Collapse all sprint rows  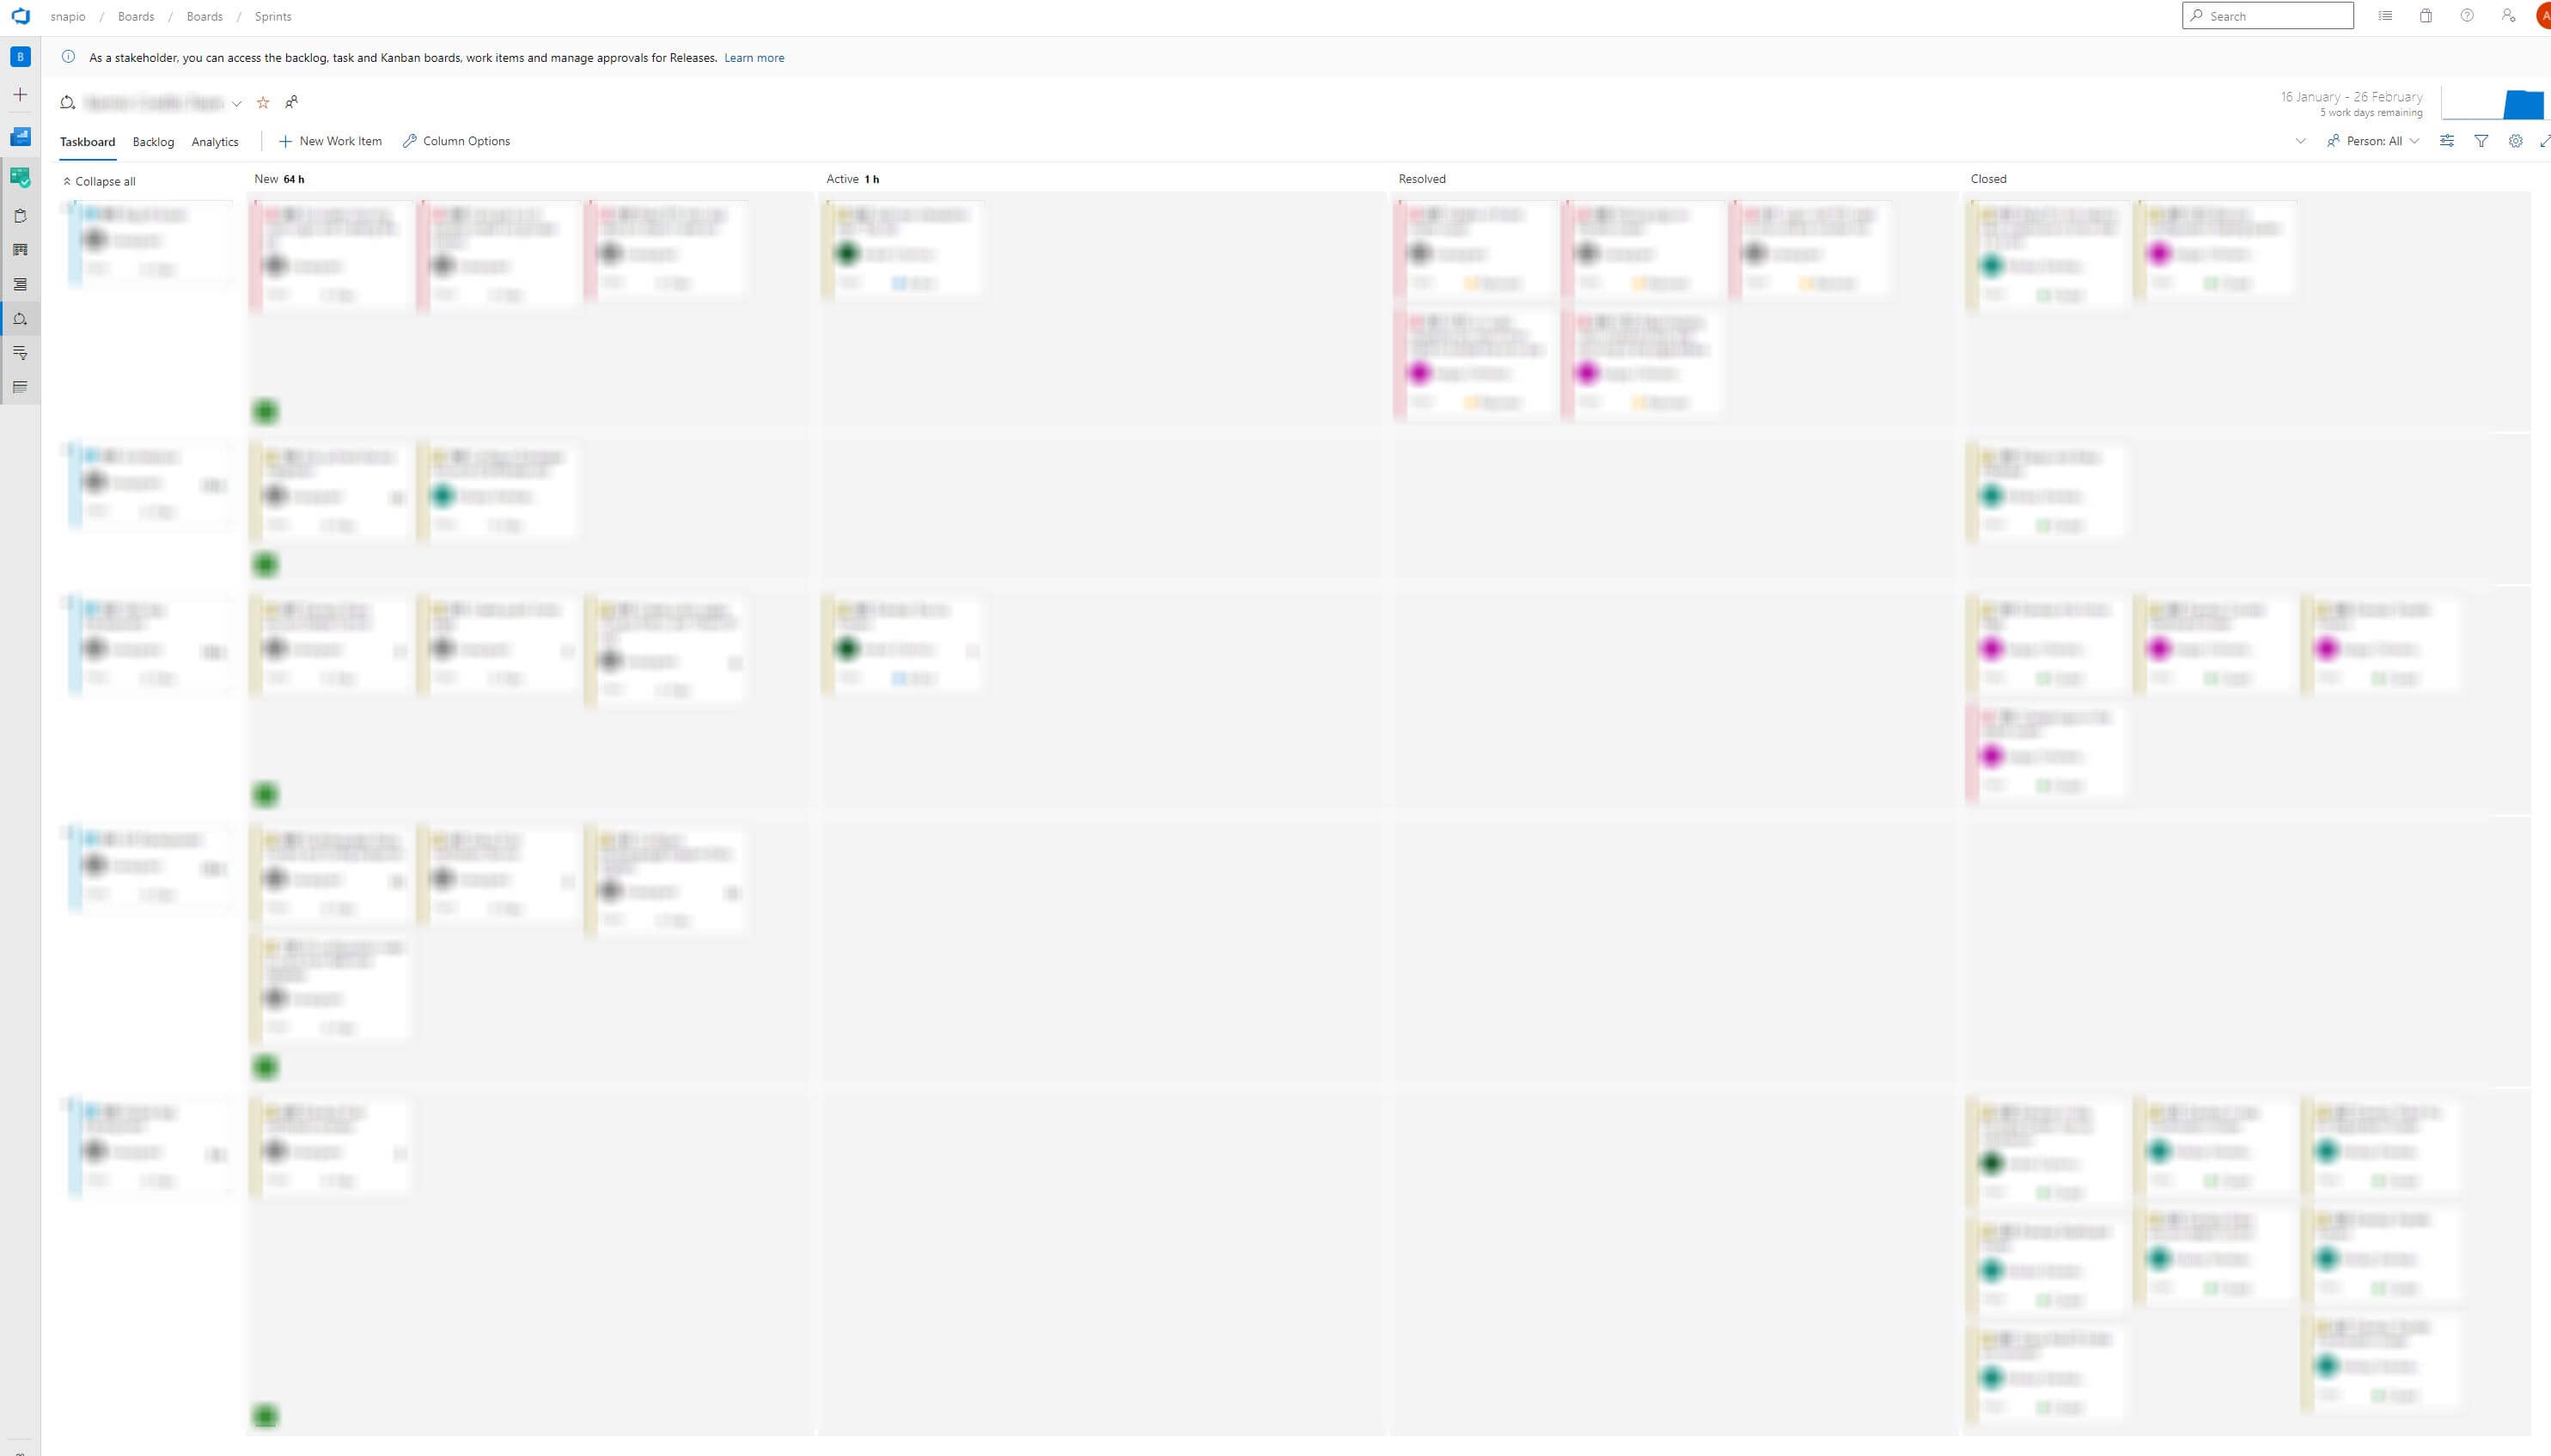click(98, 180)
